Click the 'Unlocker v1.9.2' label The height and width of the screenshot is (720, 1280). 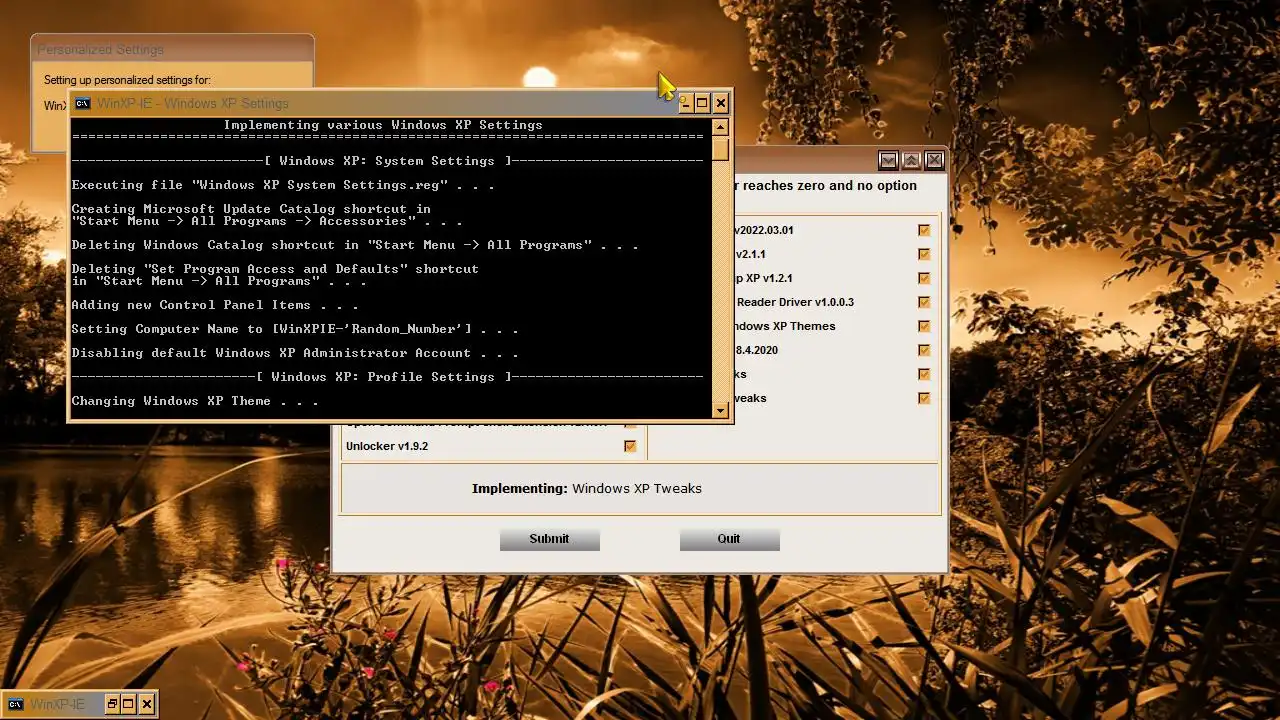pyautogui.click(x=387, y=446)
